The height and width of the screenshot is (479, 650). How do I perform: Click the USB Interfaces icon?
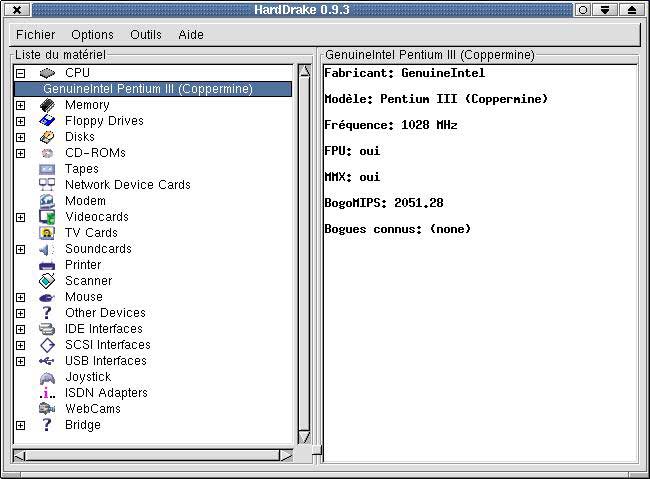point(47,361)
